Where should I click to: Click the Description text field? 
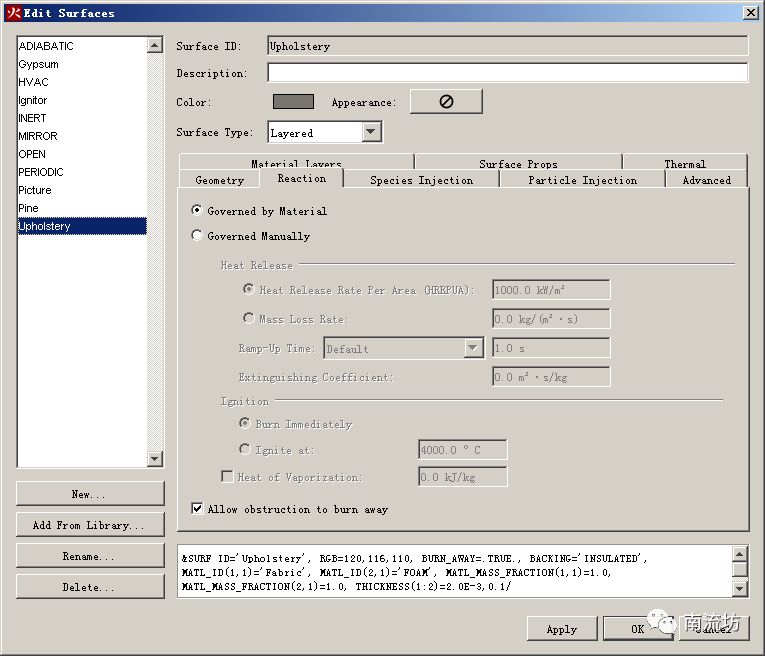tap(507, 73)
